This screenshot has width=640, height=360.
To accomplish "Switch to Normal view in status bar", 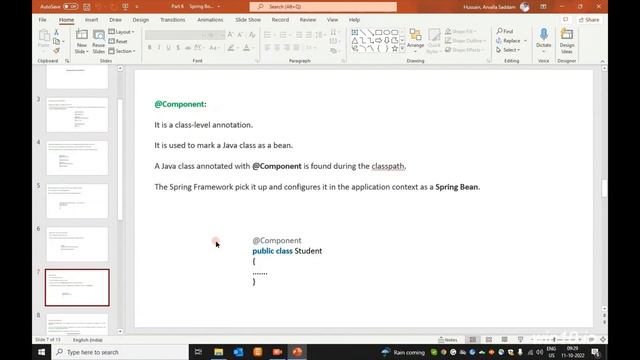I will (473, 340).
